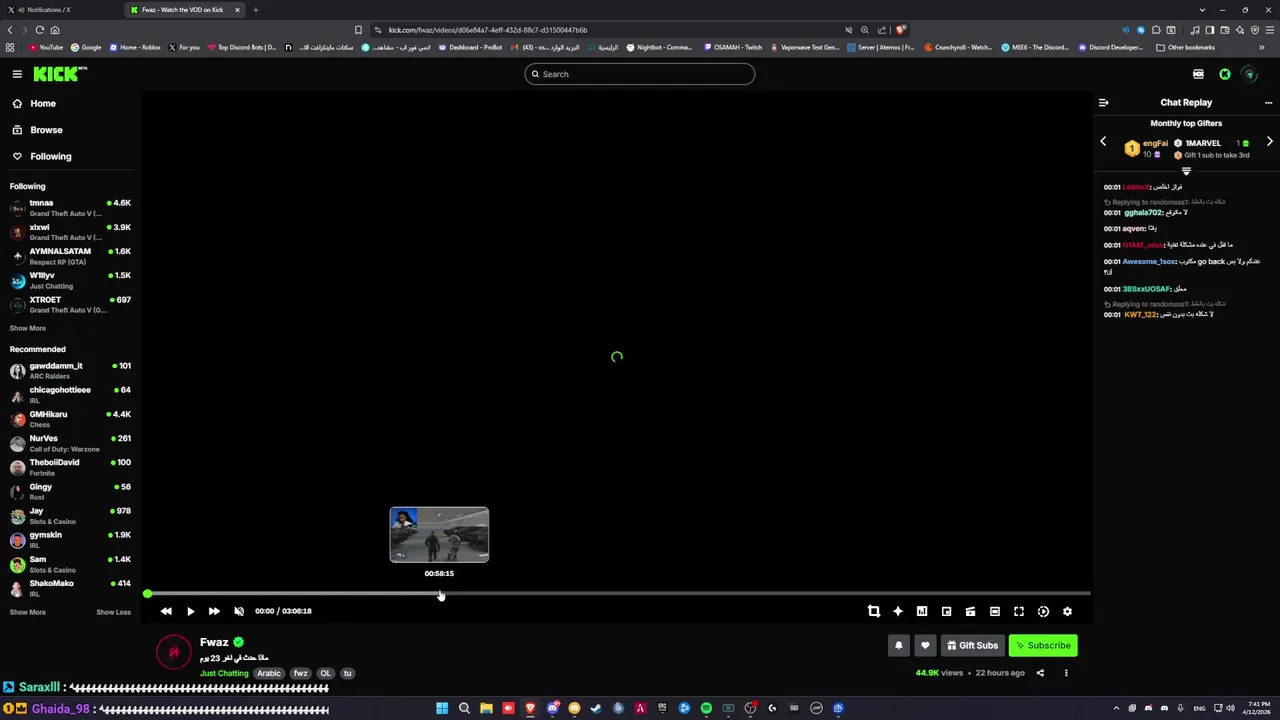1280x720 pixels.
Task: Rewind the video player
Action: (166, 611)
